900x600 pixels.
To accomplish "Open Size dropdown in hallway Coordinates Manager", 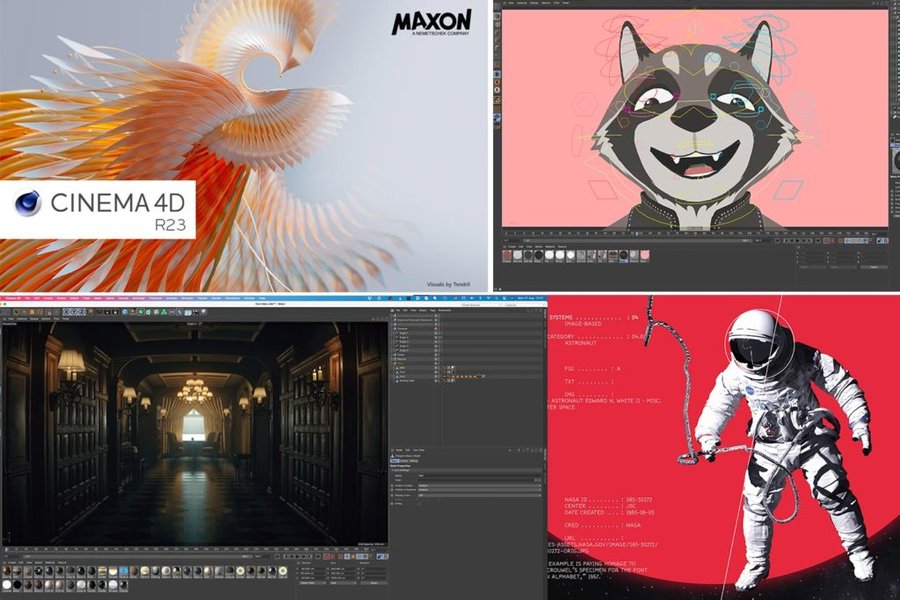I will pos(343,583).
